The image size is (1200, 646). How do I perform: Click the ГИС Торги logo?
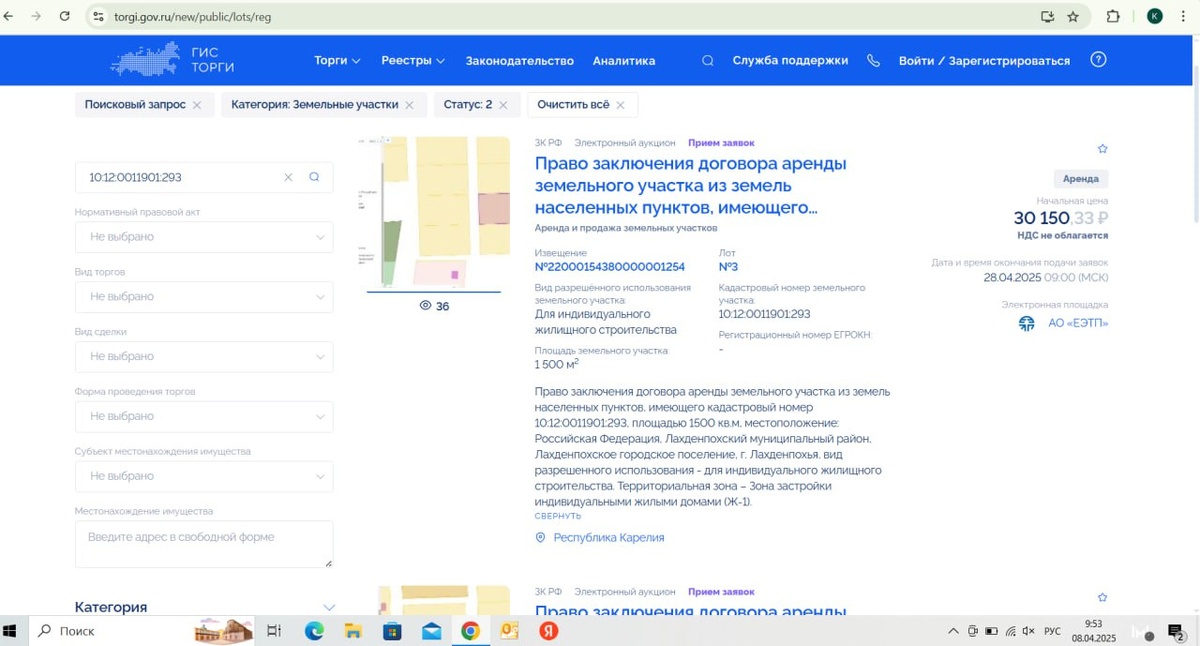click(172, 60)
